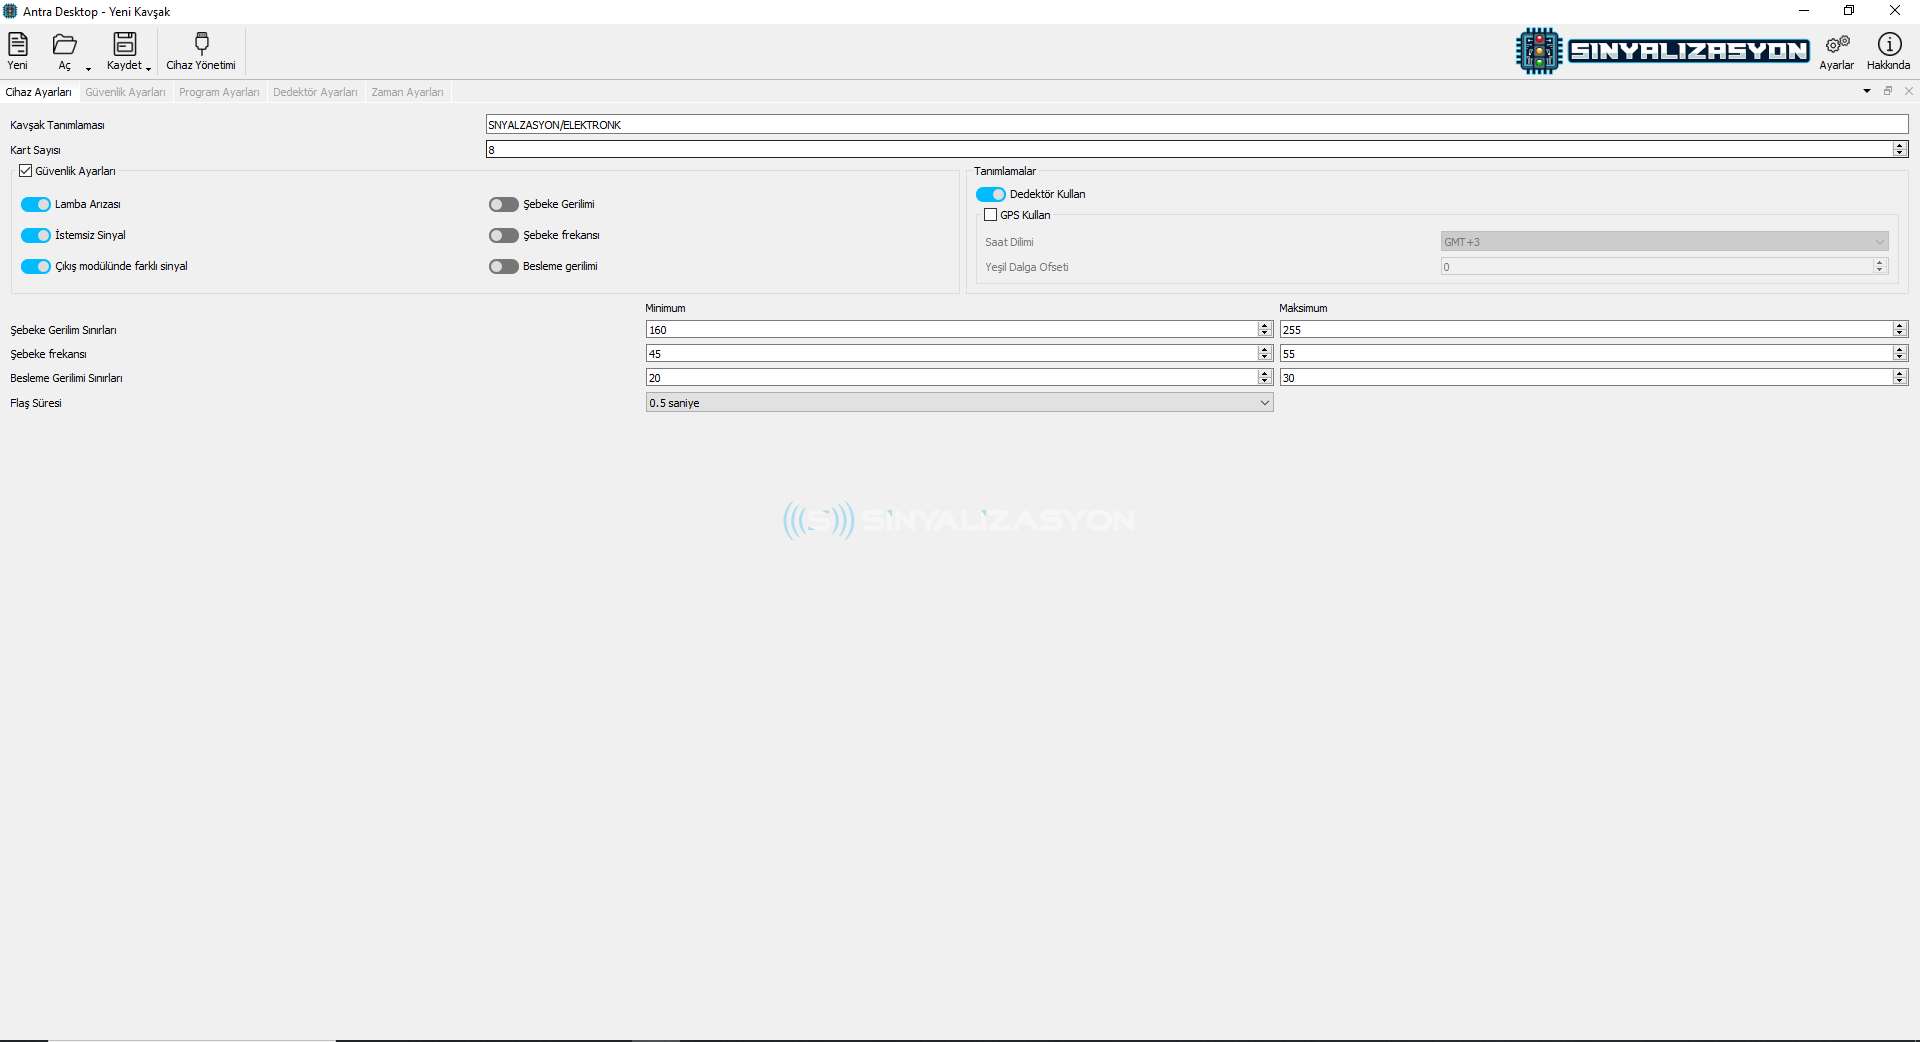The width and height of the screenshot is (1920, 1042).
Task: Expand the Flaş Süresi dropdown
Action: point(1264,403)
